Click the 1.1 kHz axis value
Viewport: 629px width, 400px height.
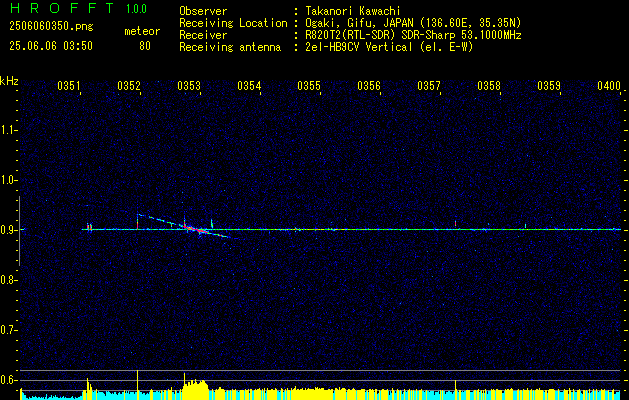pyautogui.click(x=8, y=130)
